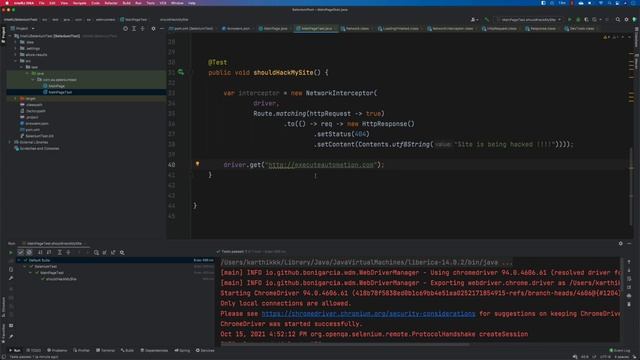Open chromedriver security-considerations link in console
Image resolution: width=640 pixels, height=360 pixels.
pos(368,313)
